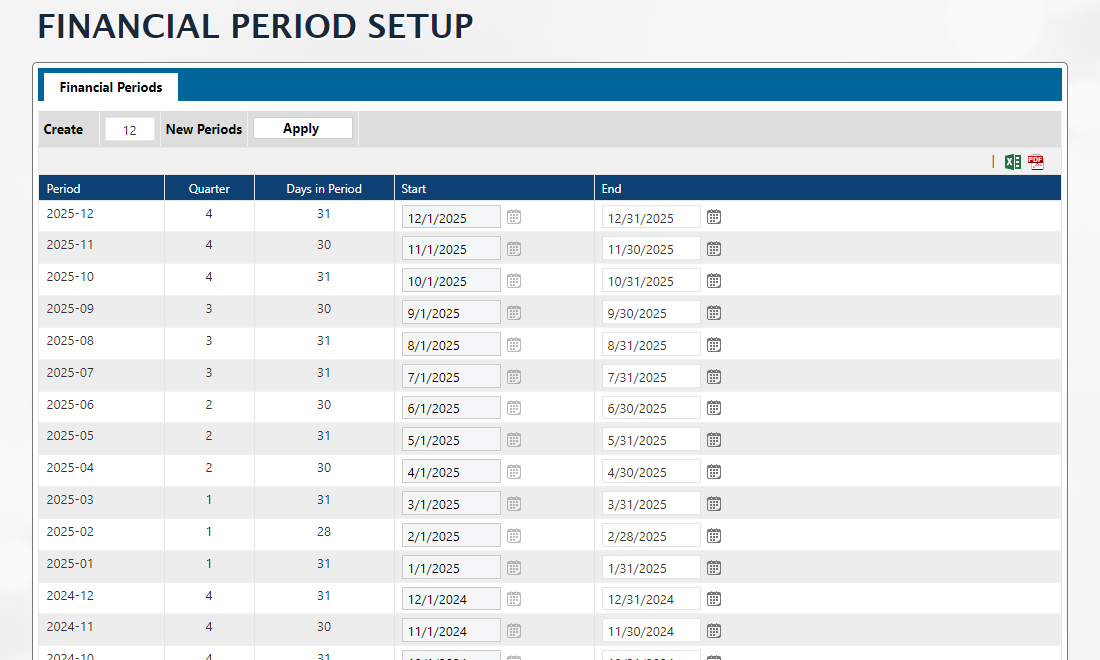The image size is (1100, 660).
Task: Sort by the Period column header
Action: tap(64, 188)
